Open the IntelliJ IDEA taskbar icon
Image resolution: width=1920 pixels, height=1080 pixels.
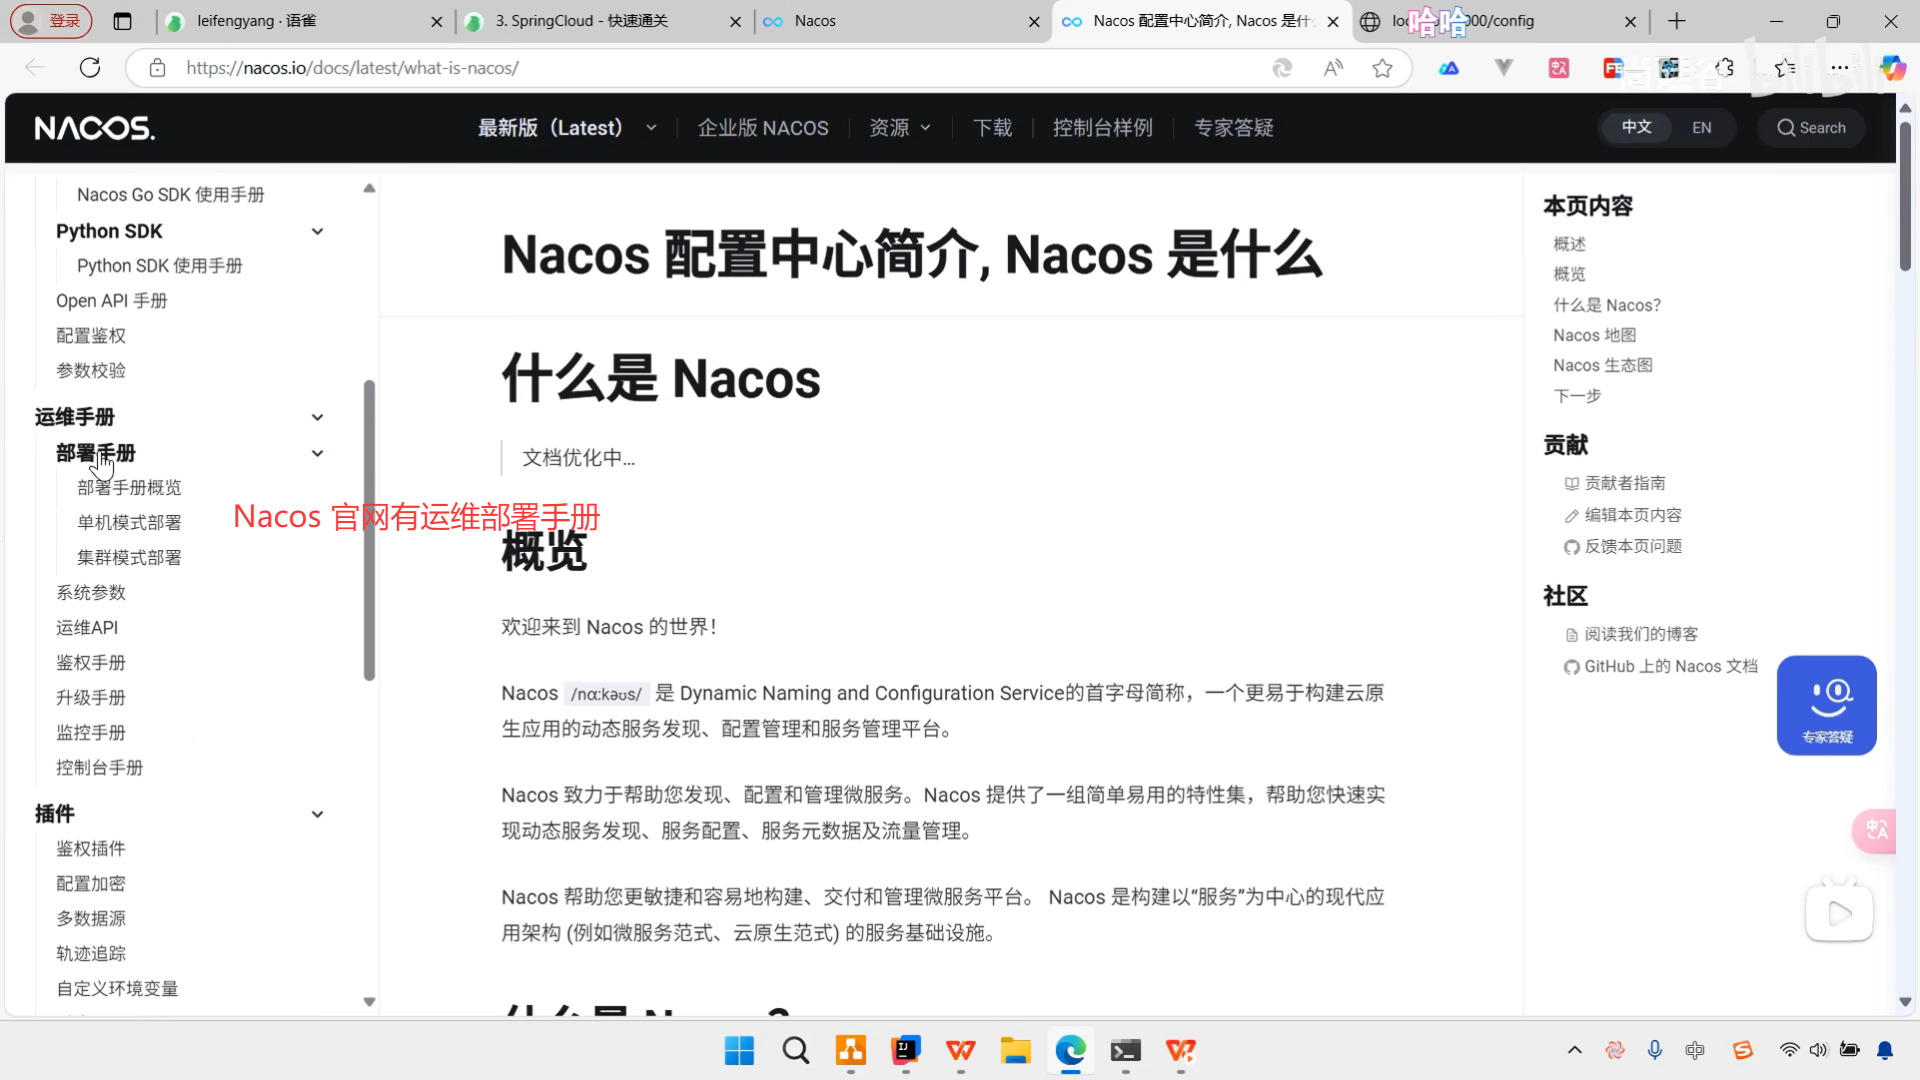[906, 1051]
